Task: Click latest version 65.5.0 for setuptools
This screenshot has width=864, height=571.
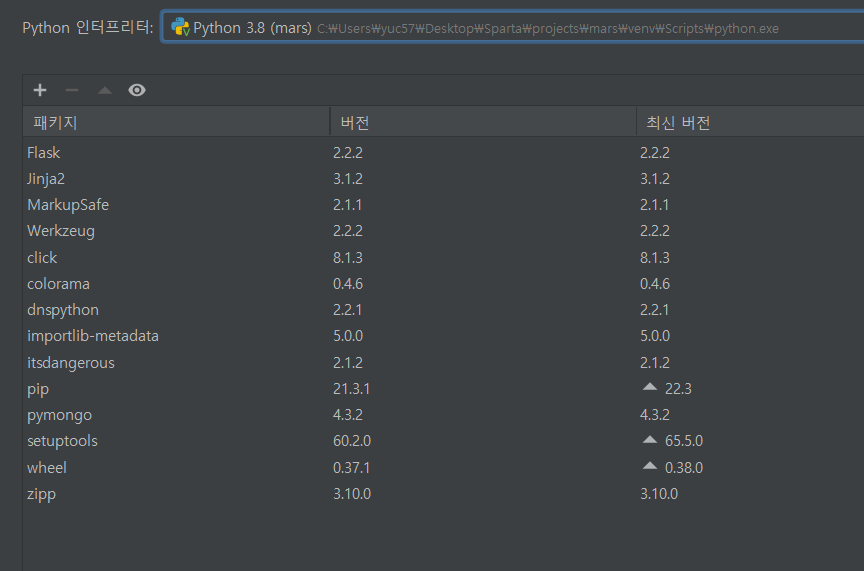Action: (684, 441)
